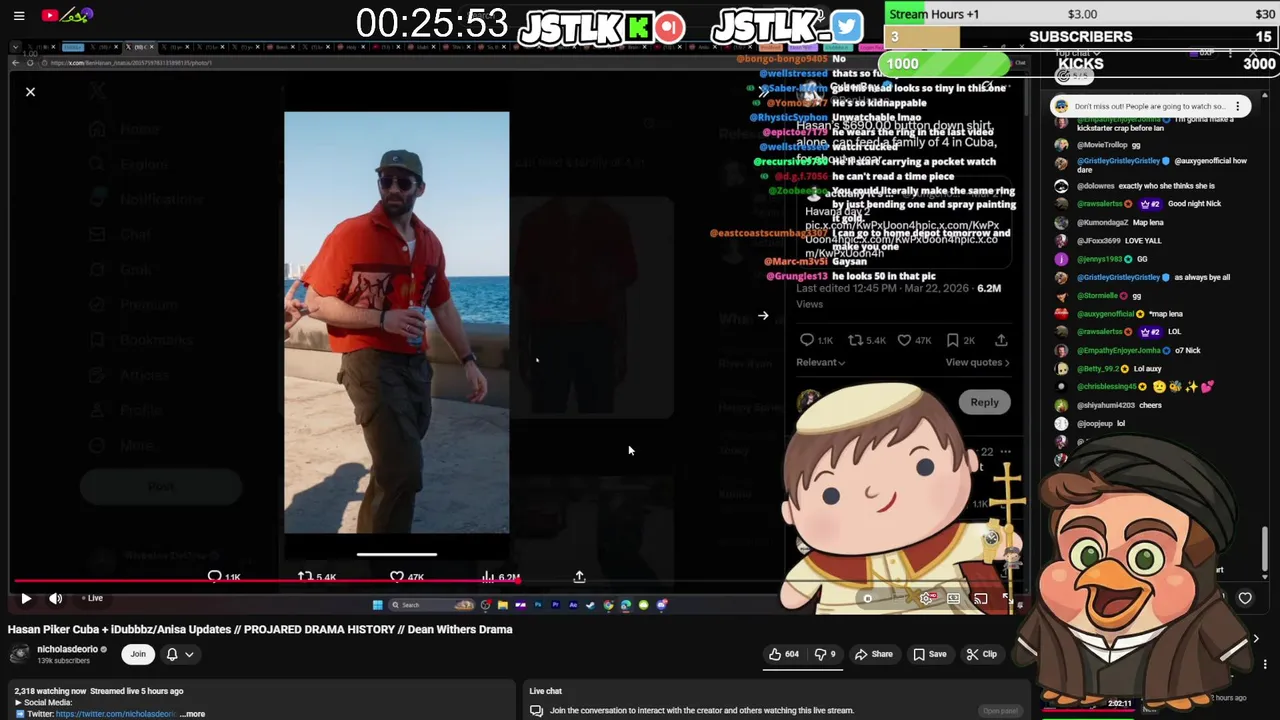Open the tweet reply's three-dot more menu

click(1006, 452)
